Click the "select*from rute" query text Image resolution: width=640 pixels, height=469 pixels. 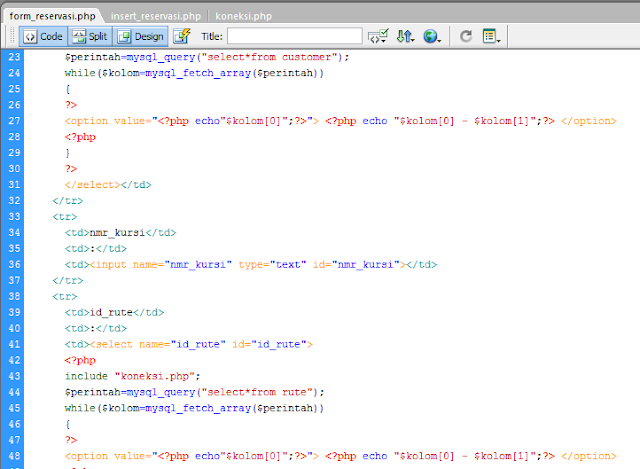pos(257,392)
